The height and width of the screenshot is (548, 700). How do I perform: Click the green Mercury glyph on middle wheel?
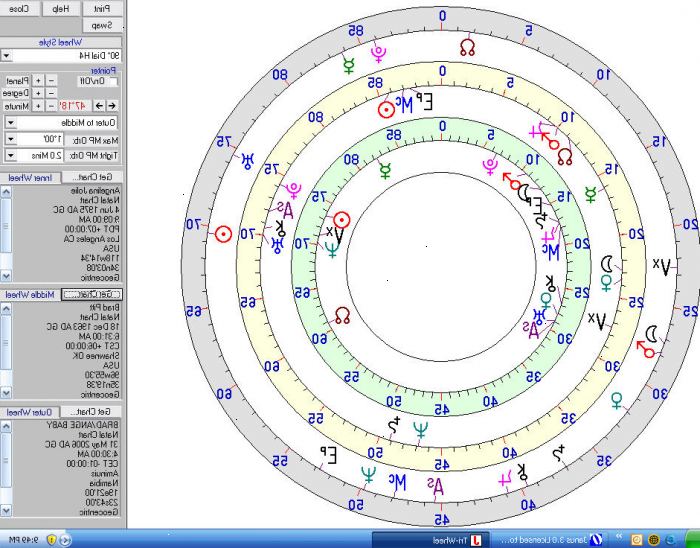click(591, 195)
